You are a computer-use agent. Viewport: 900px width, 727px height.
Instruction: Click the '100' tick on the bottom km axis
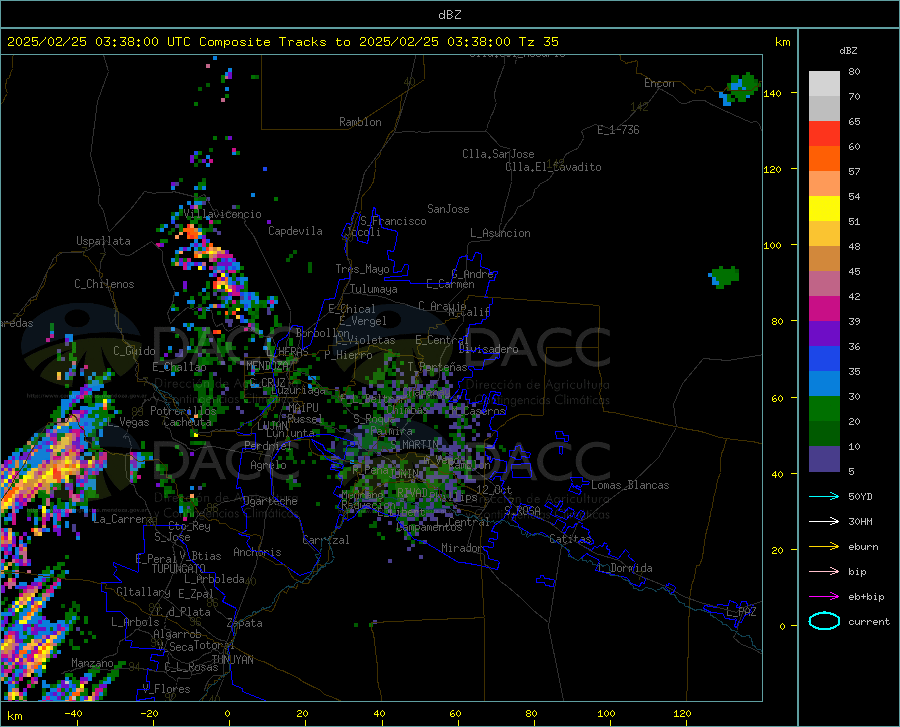click(x=606, y=714)
